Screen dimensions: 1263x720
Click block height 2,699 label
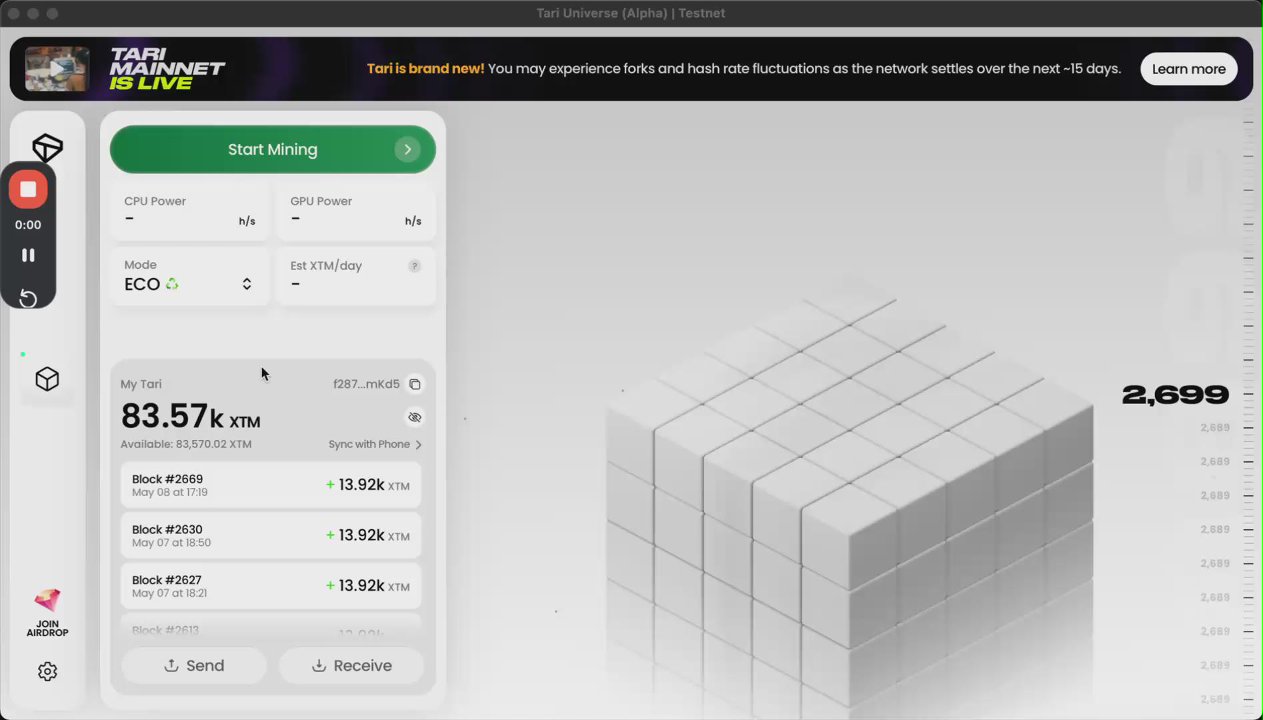tap(1175, 395)
